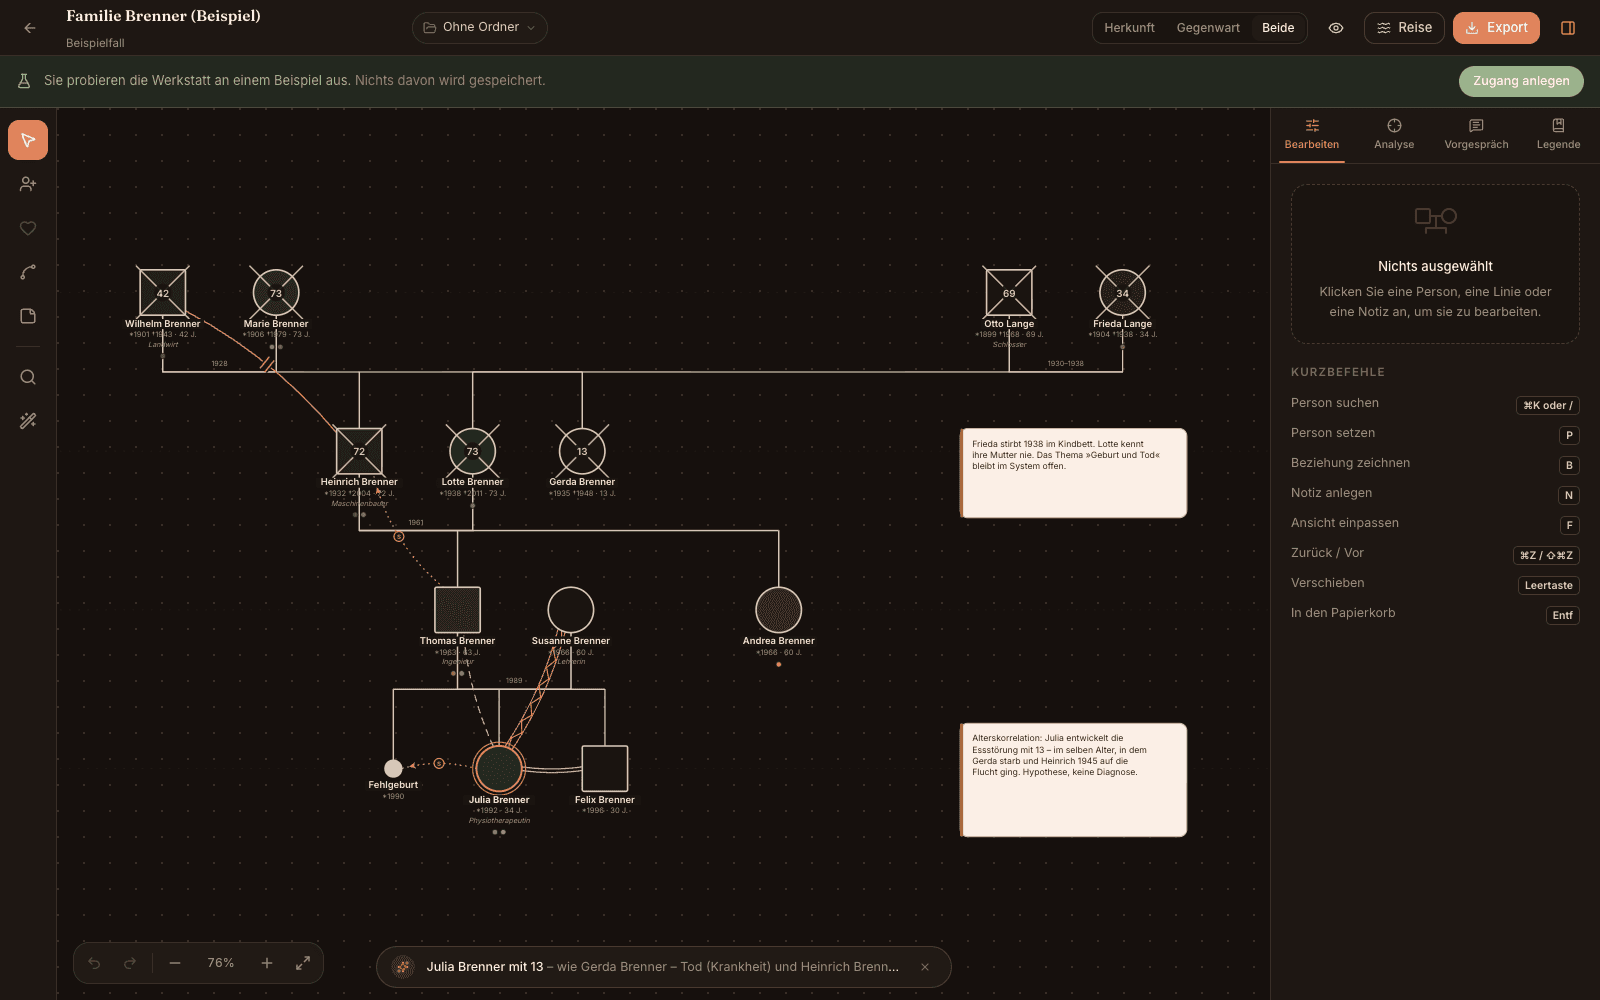Image resolution: width=1600 pixels, height=1000 pixels.
Task: Select Andrea Brenner's circle node
Action: (778, 610)
